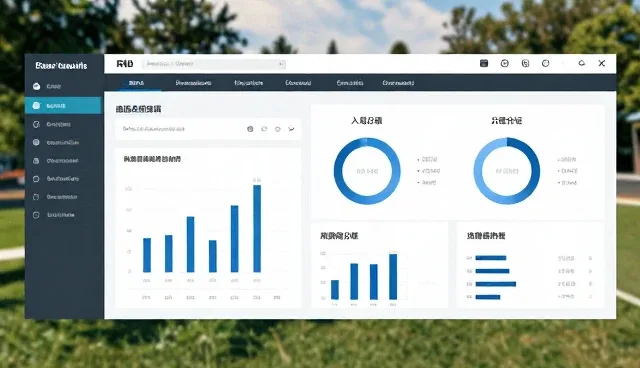The image size is (640, 368).
Task: Click the fifth sidebar item's lock-like icon
Action: click(36, 161)
